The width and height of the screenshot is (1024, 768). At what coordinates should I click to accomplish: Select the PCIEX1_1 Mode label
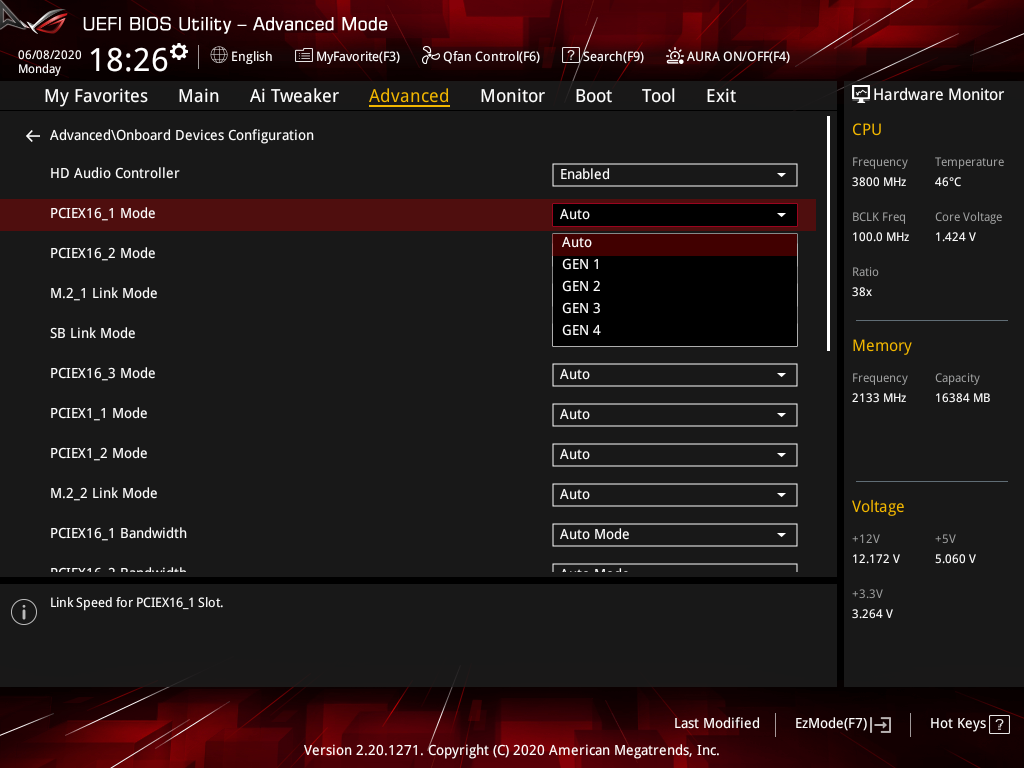99,413
